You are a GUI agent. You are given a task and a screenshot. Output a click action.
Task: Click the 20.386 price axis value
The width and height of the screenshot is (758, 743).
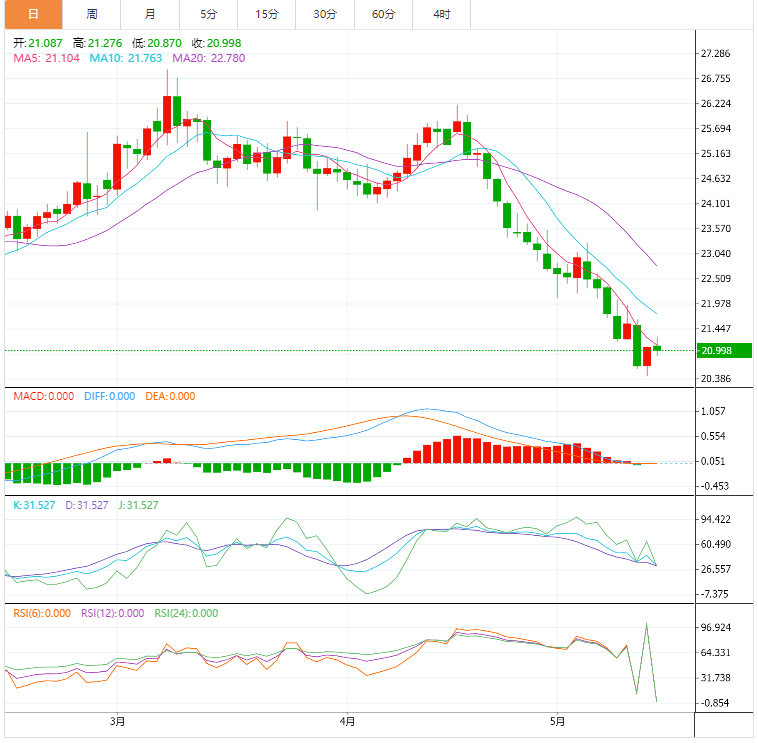(715, 379)
